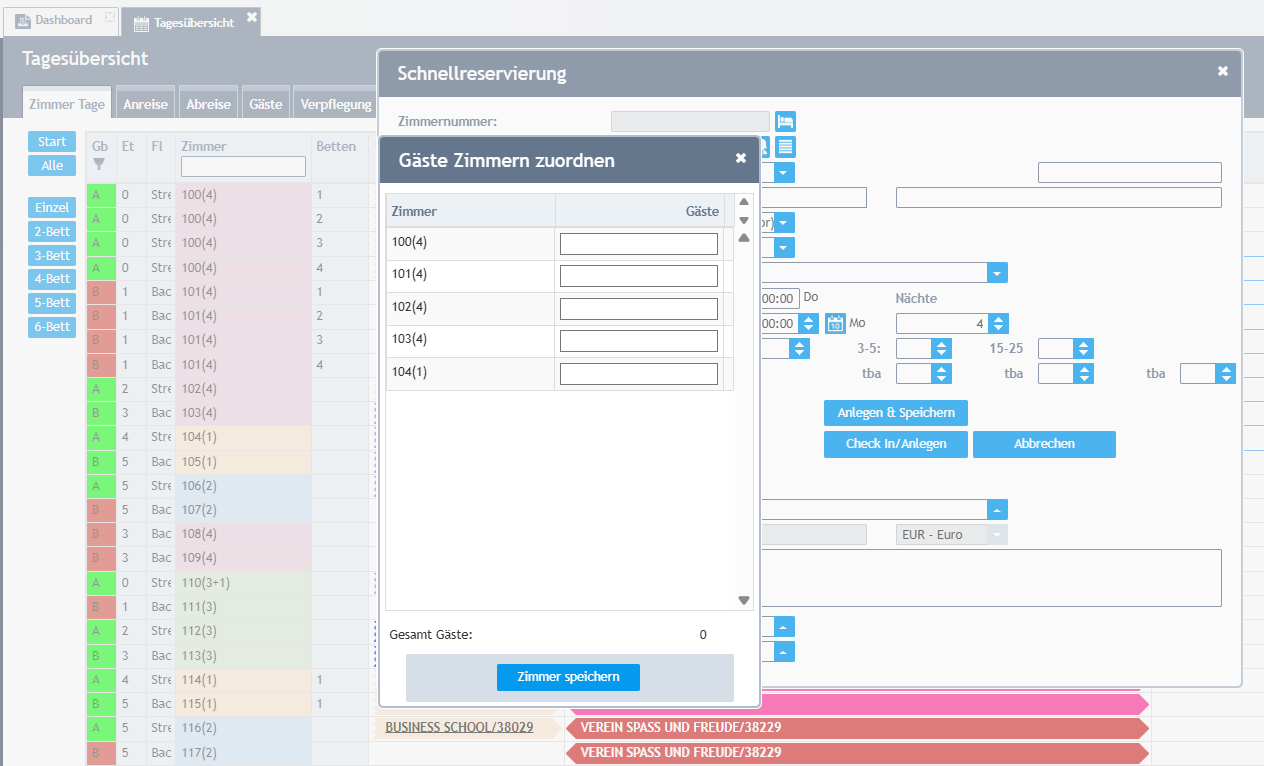Click the list icon below the bed icon

785,147
